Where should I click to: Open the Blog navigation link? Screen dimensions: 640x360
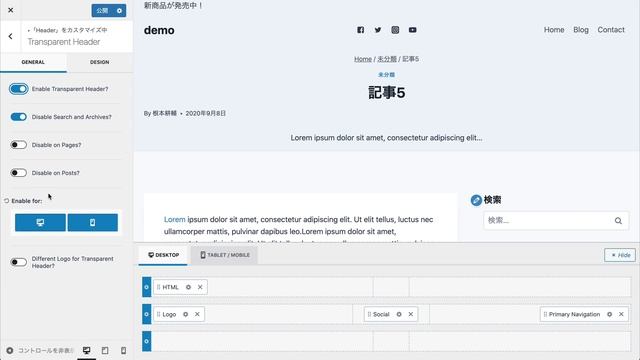coord(581,30)
